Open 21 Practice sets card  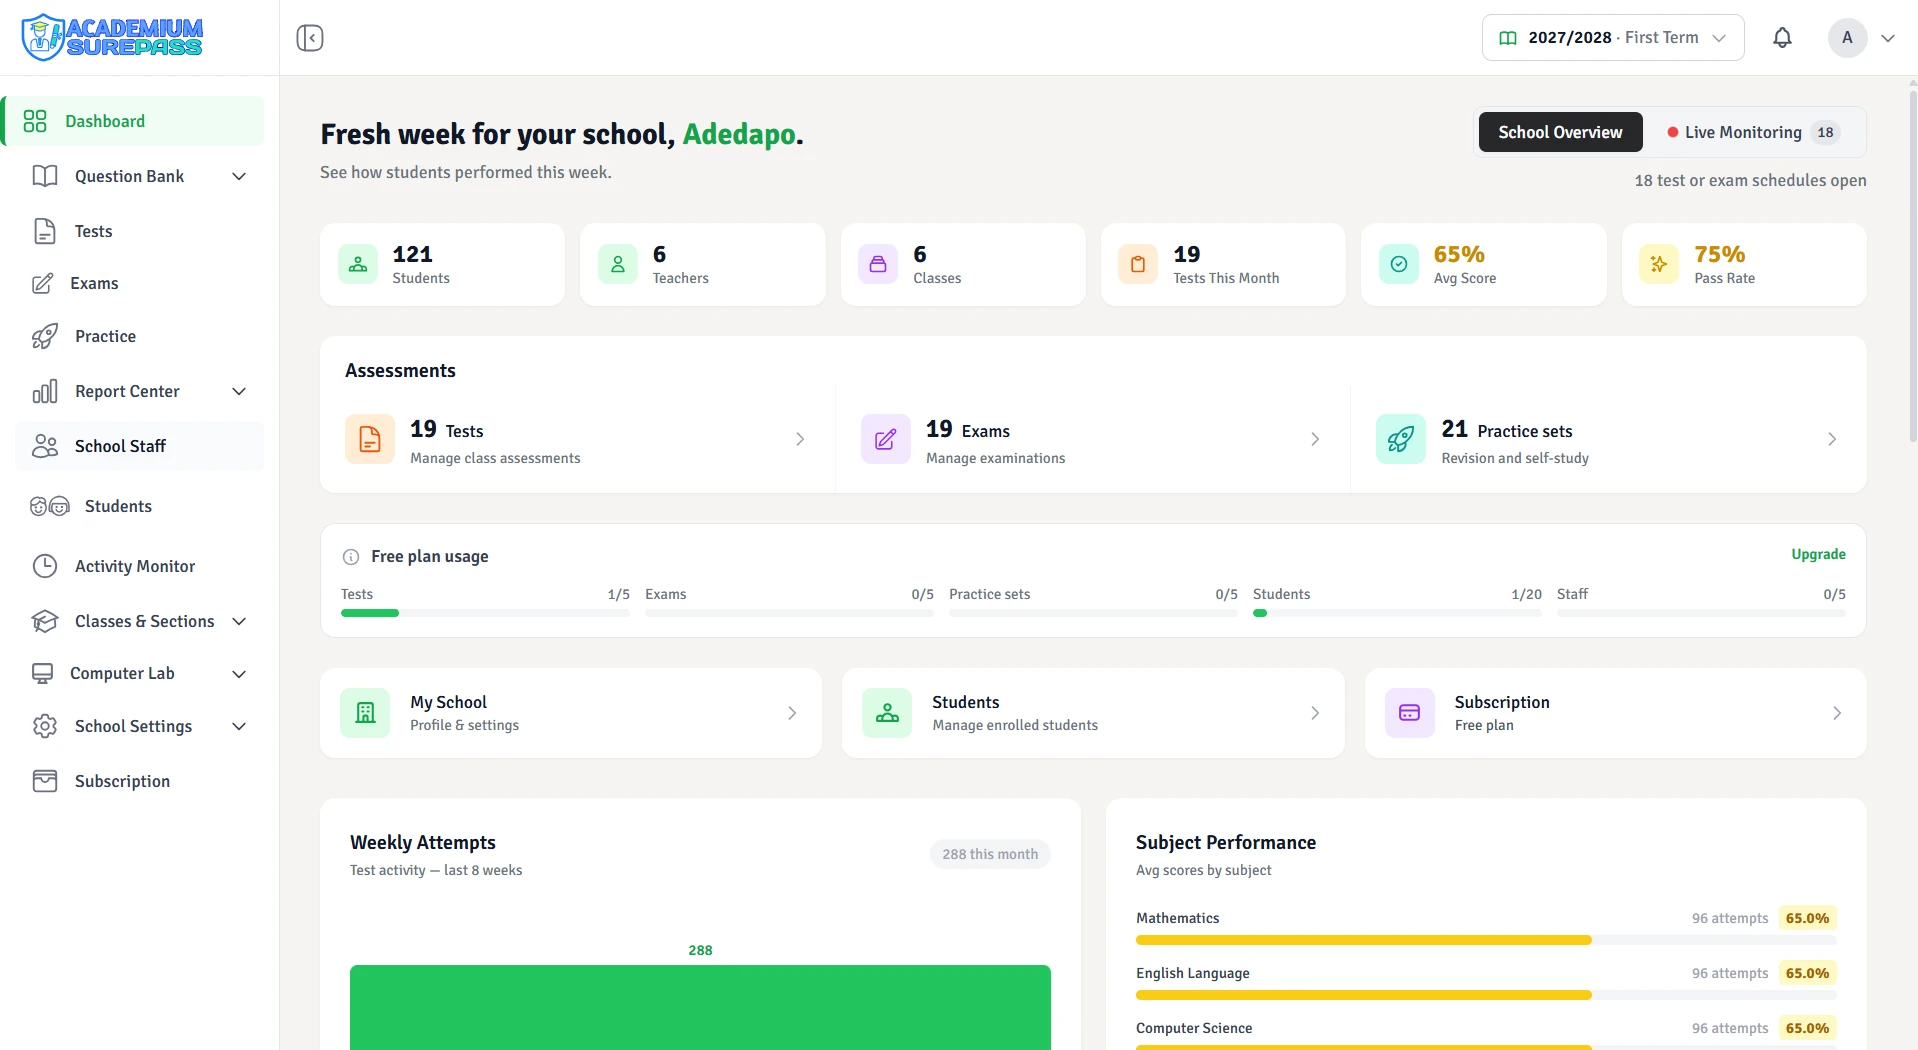click(x=1608, y=439)
